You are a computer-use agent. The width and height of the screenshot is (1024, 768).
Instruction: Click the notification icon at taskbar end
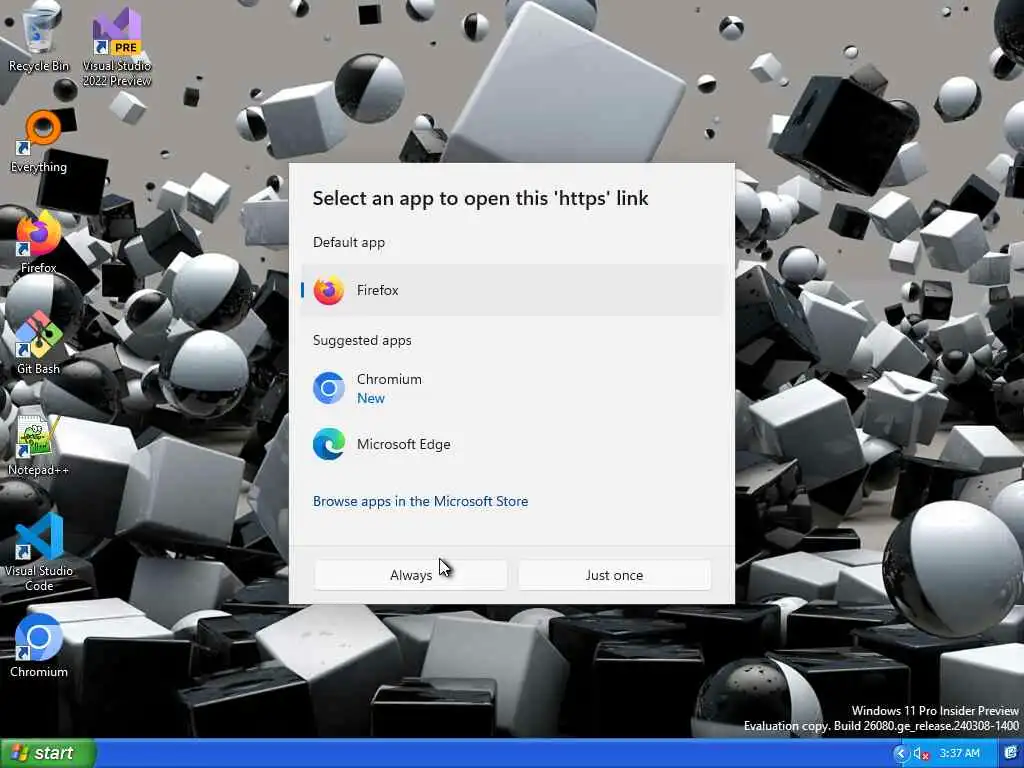[1011, 753]
